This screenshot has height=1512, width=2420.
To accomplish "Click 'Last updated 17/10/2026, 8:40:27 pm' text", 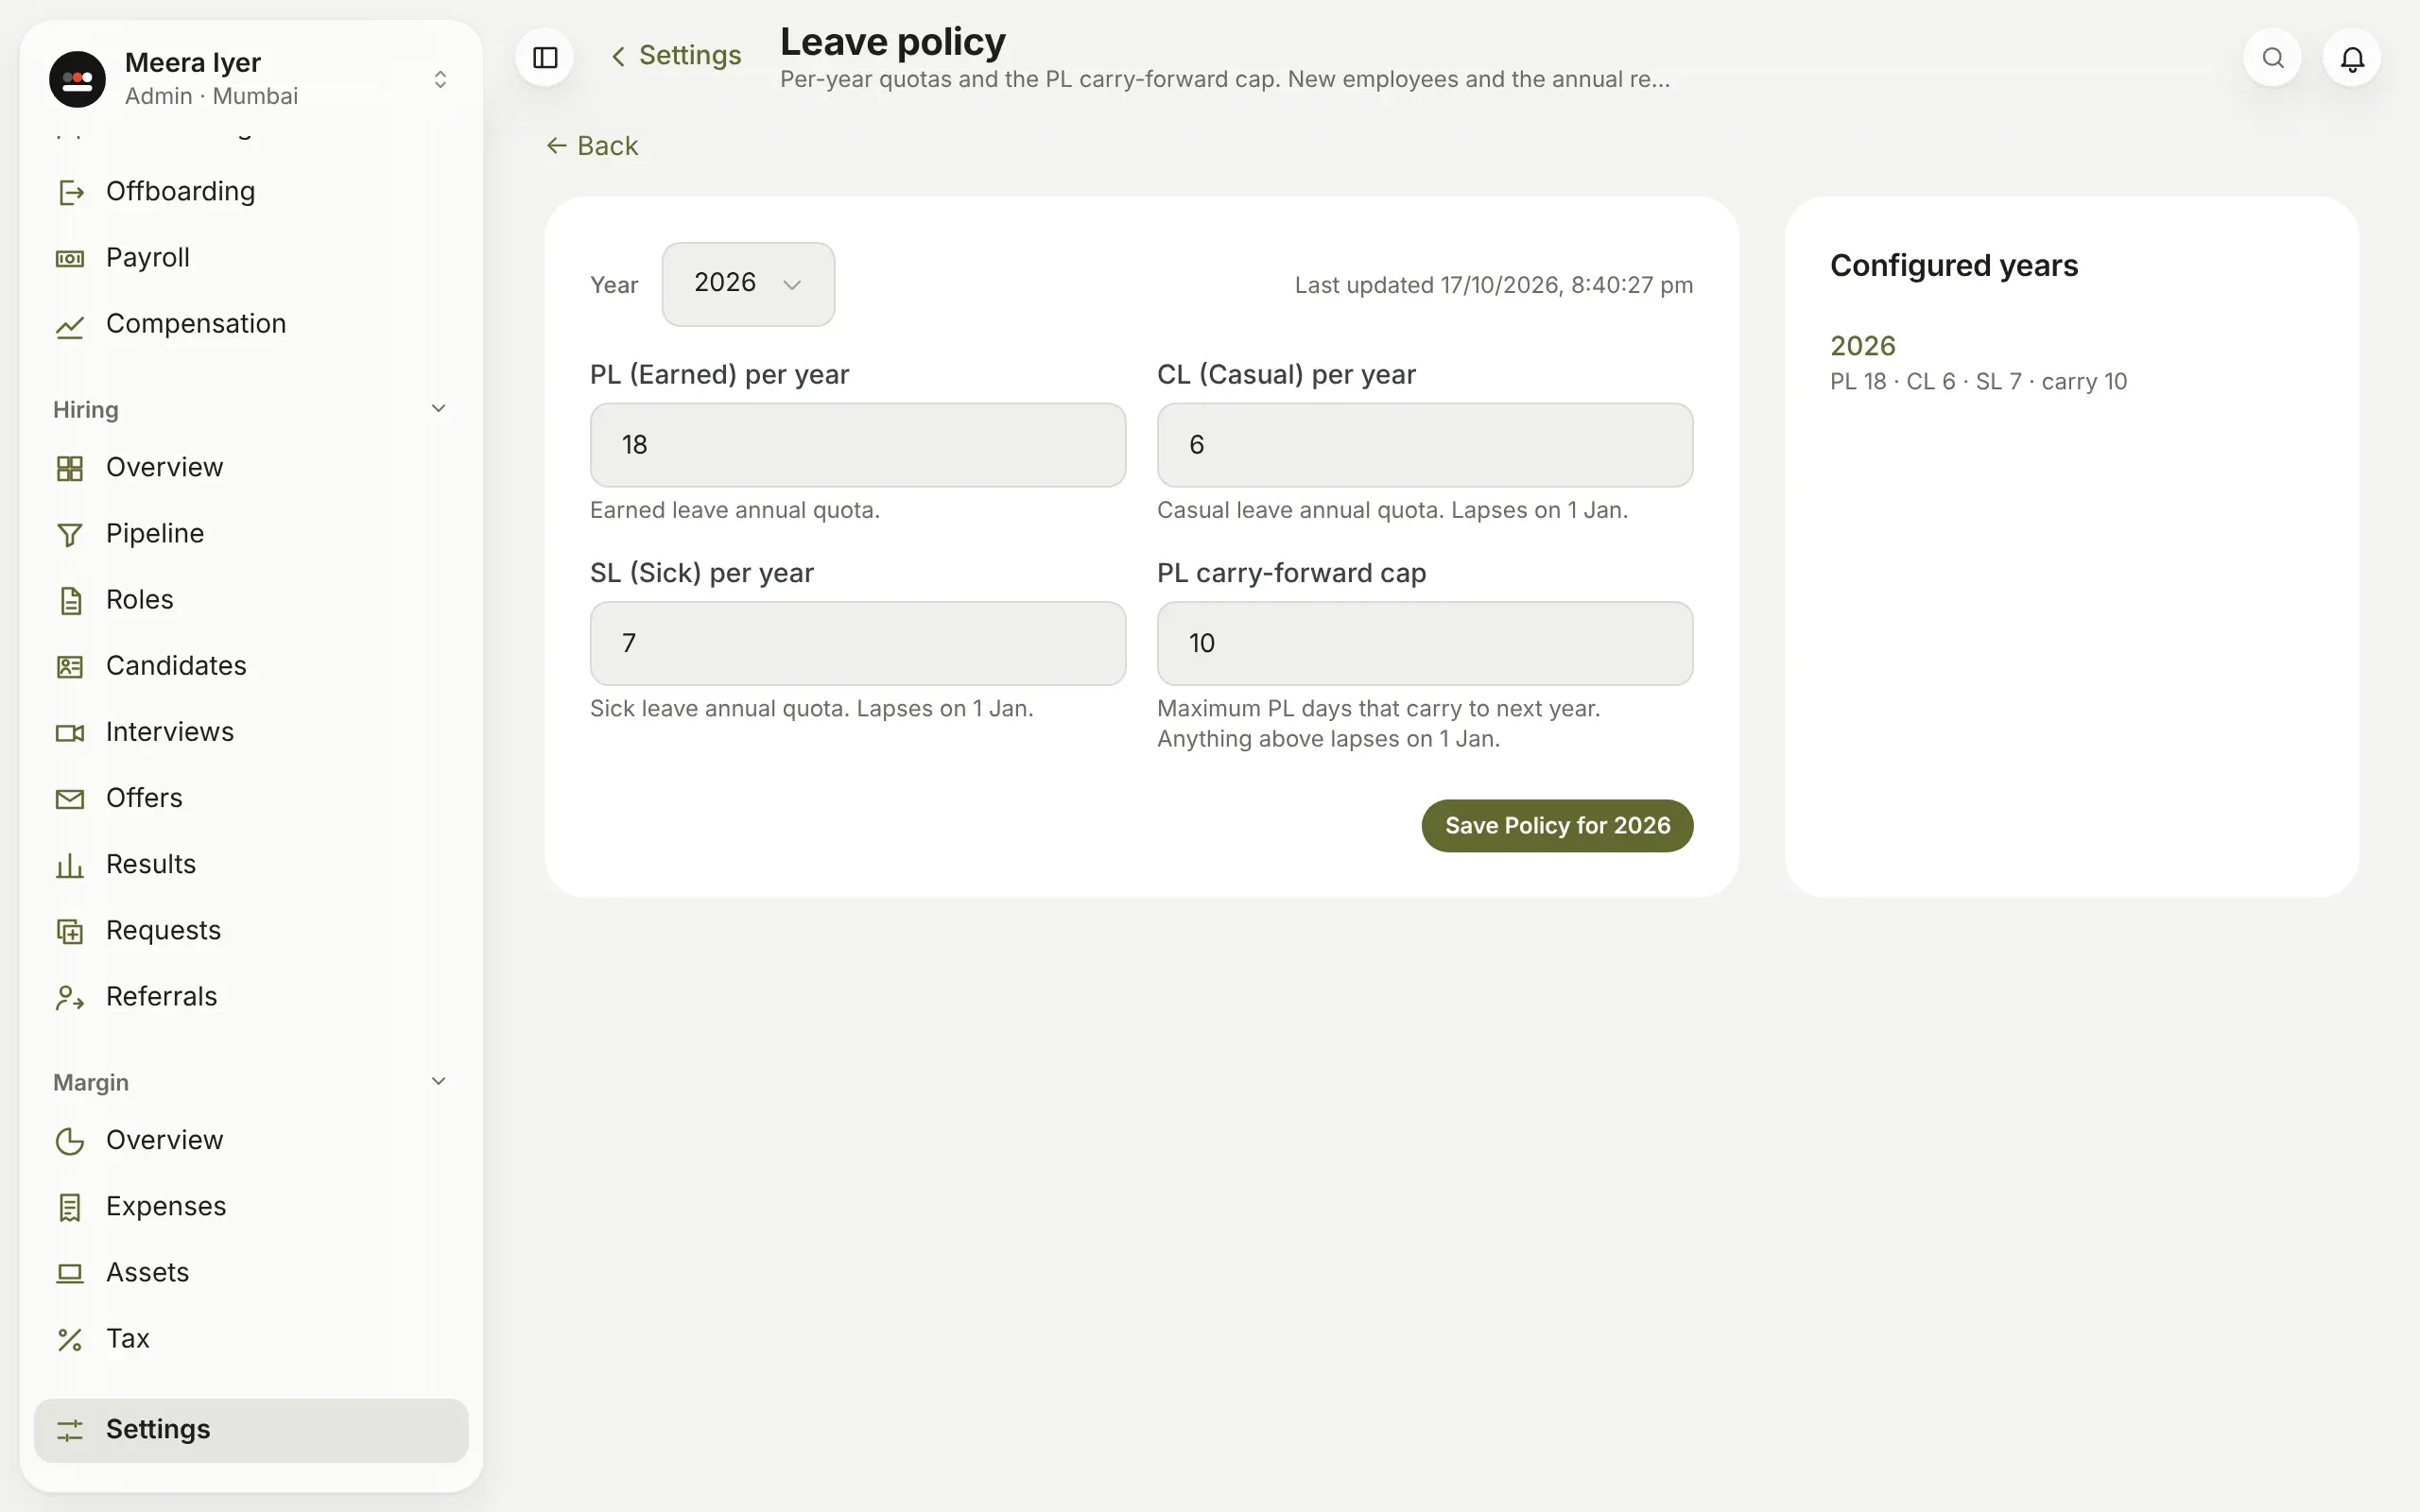I will tap(1494, 285).
